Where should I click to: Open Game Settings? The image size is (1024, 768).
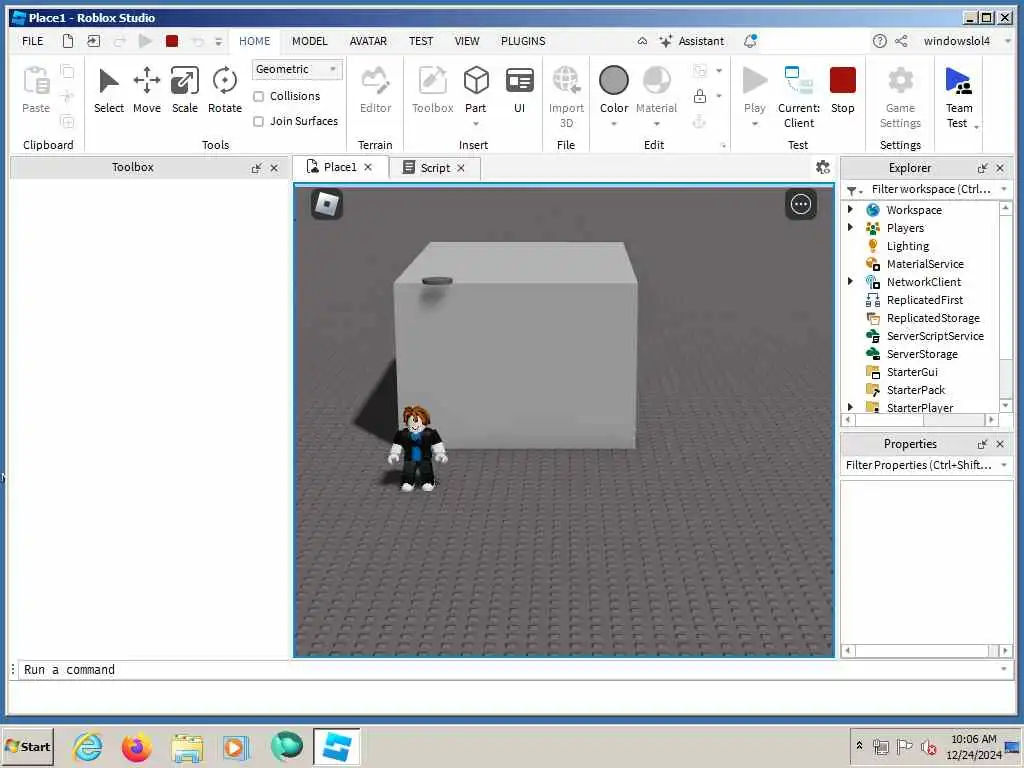click(900, 97)
